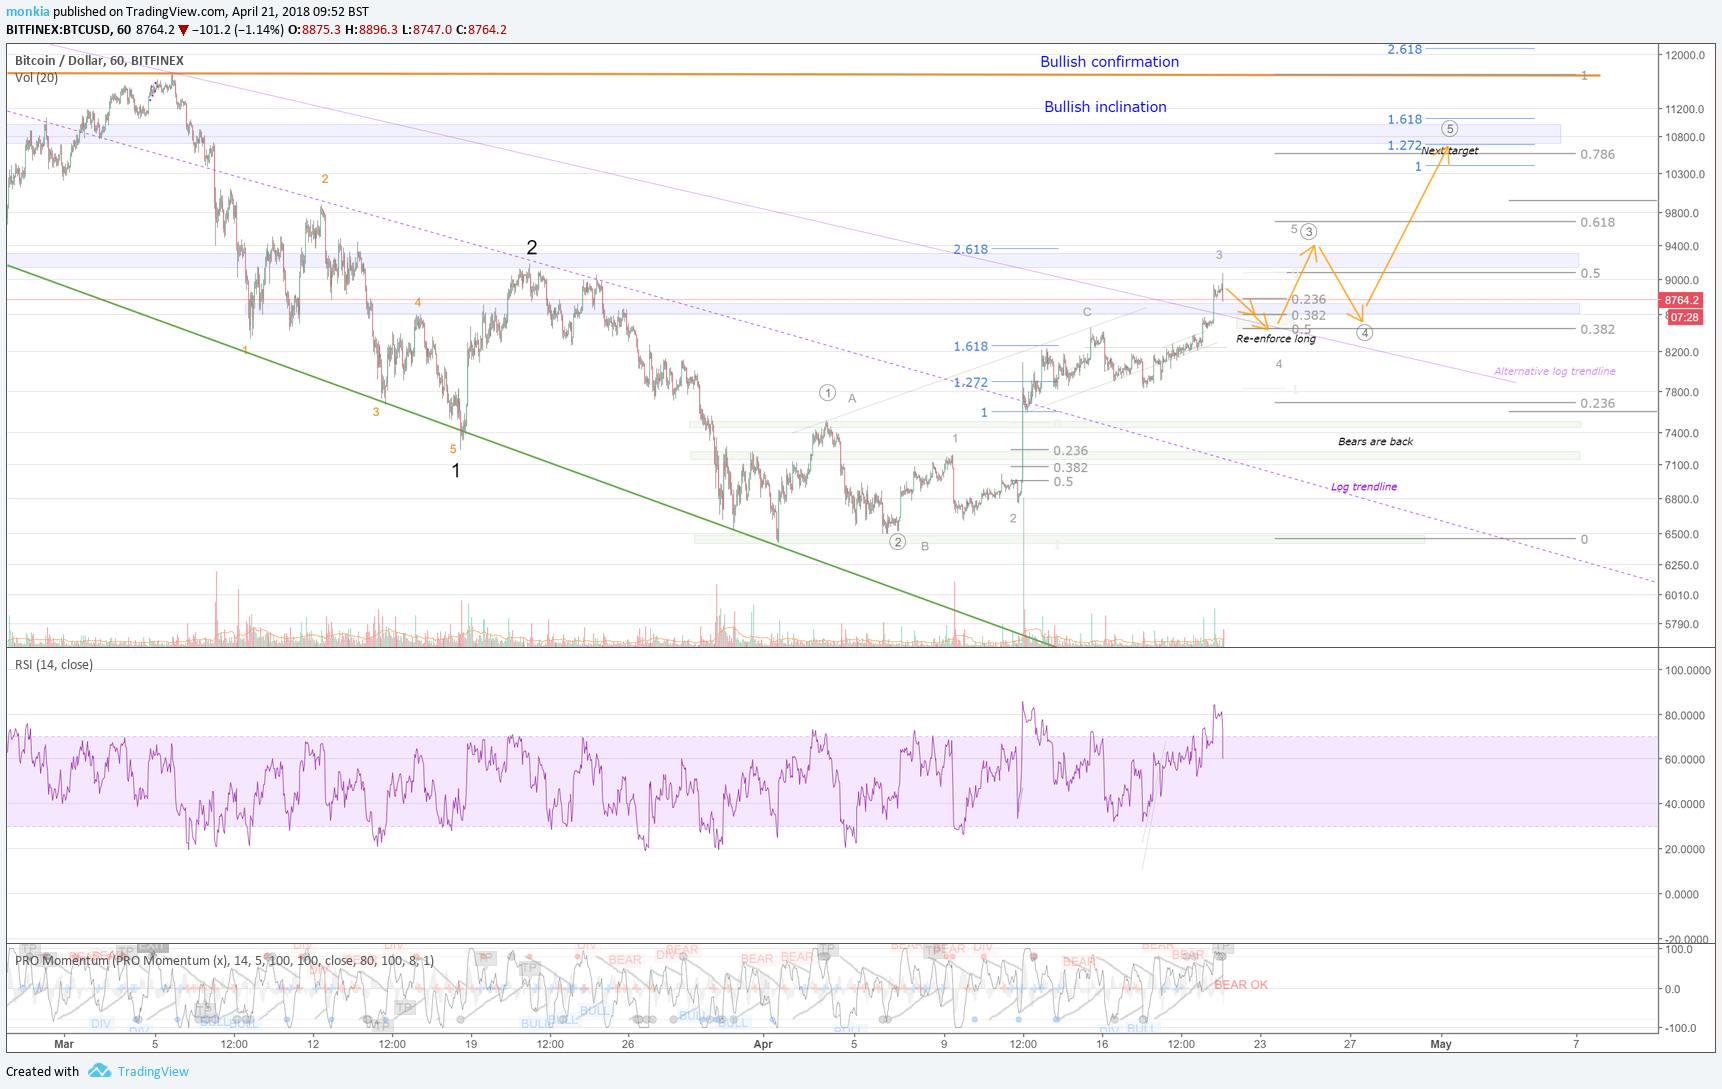Click the 07:28 bar countdown tag
The image size is (1722, 1089).
point(1684,317)
